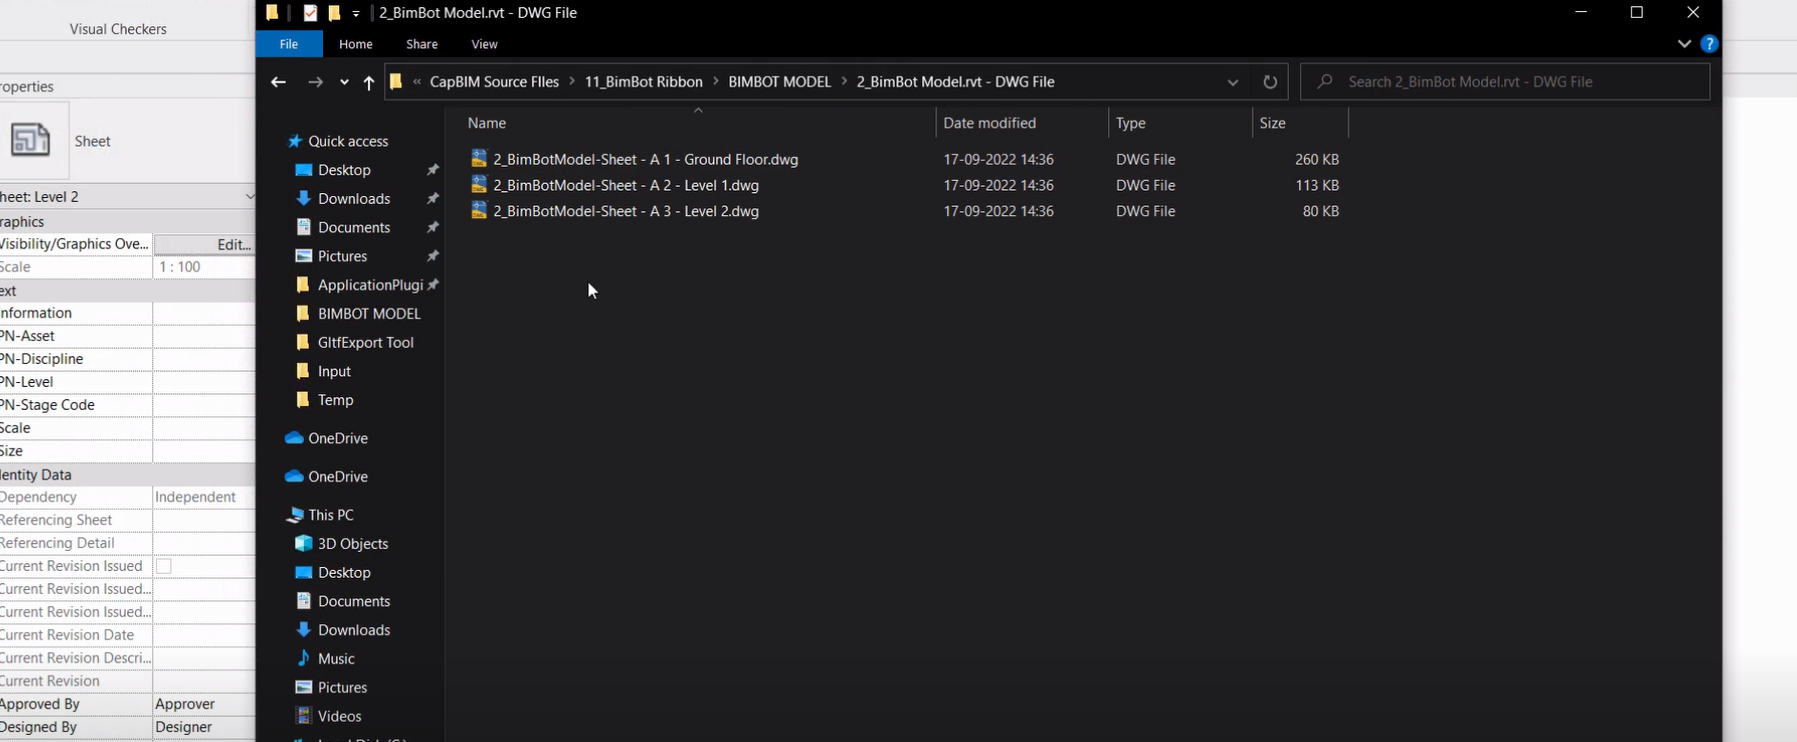The width and height of the screenshot is (1797, 742).
Task: Refresh the current folder view
Action: coord(1270,82)
